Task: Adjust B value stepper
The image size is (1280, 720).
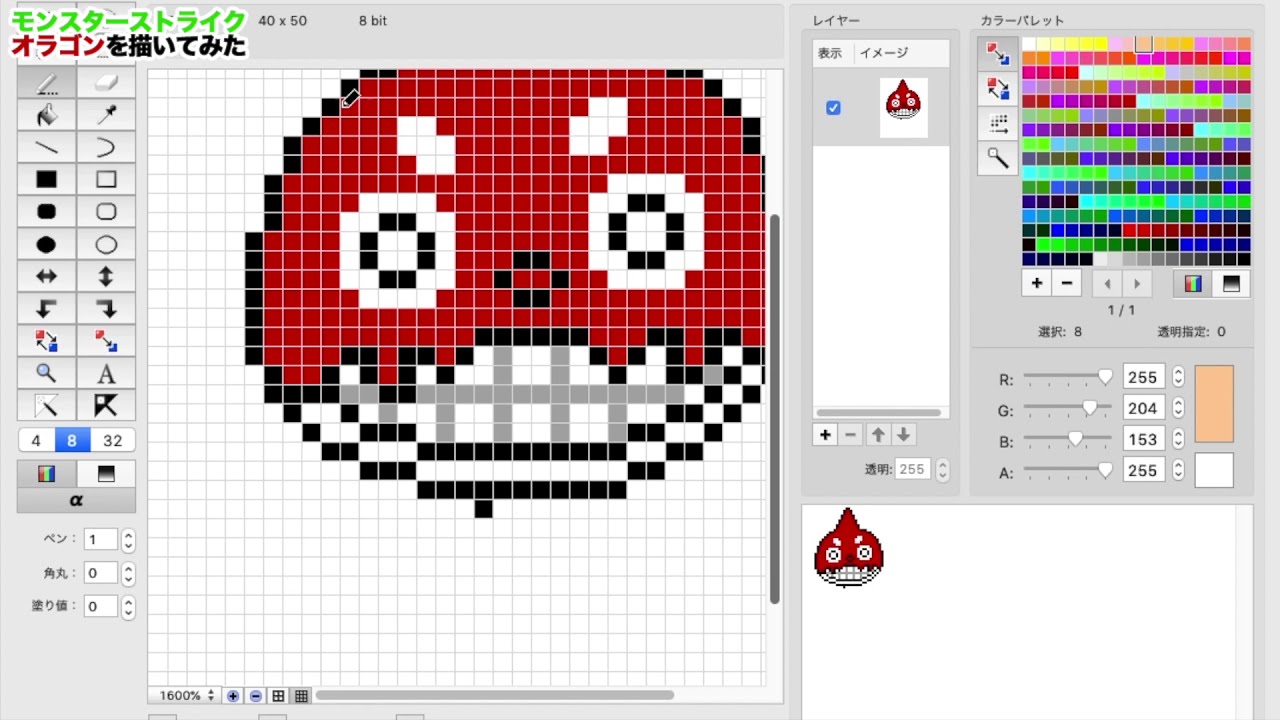Action: point(1178,439)
